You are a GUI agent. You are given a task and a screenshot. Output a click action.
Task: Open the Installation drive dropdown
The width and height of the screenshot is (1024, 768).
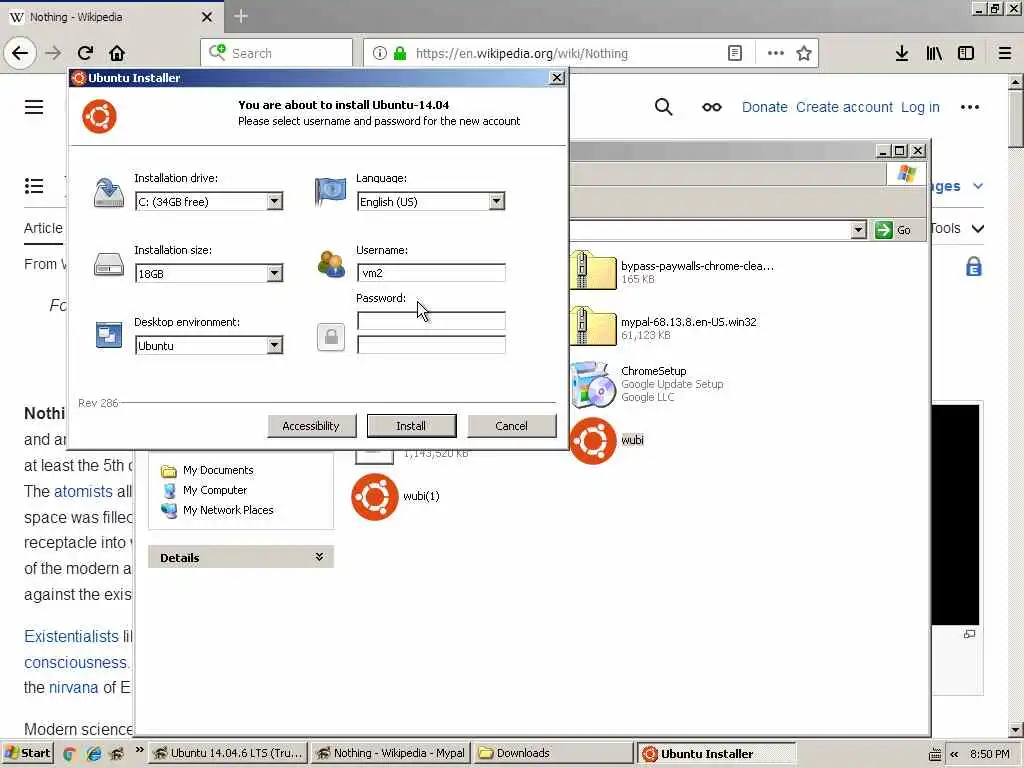[x=274, y=201]
